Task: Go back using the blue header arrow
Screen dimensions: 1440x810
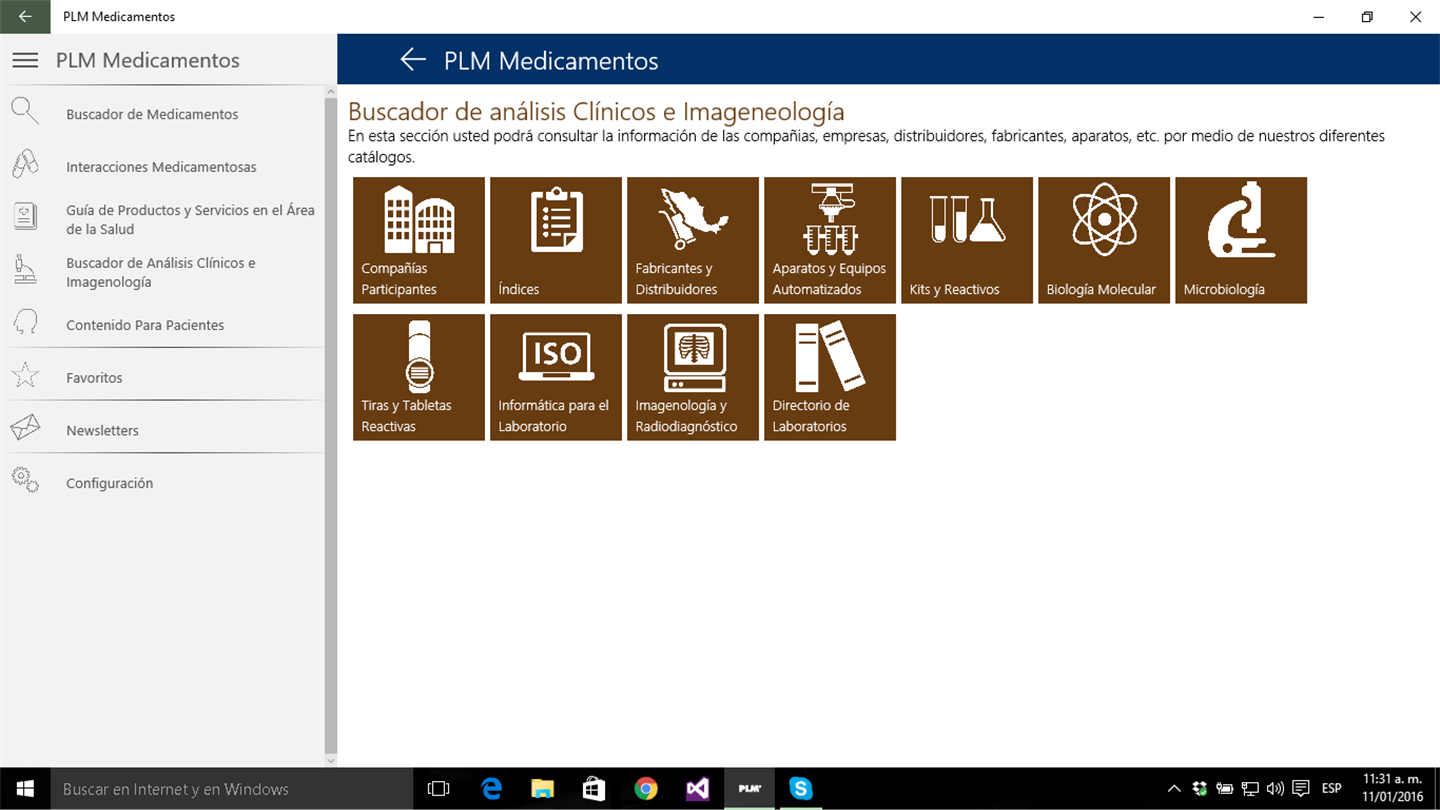Action: click(413, 60)
